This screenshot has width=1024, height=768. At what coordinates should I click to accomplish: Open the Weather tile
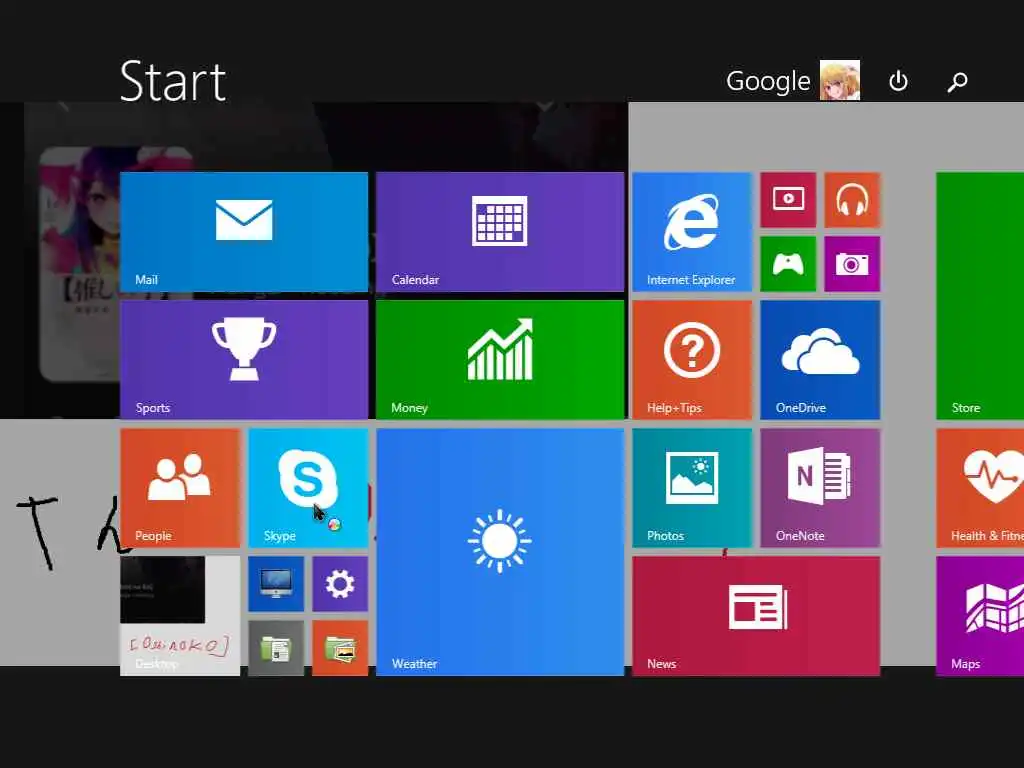[x=500, y=552]
